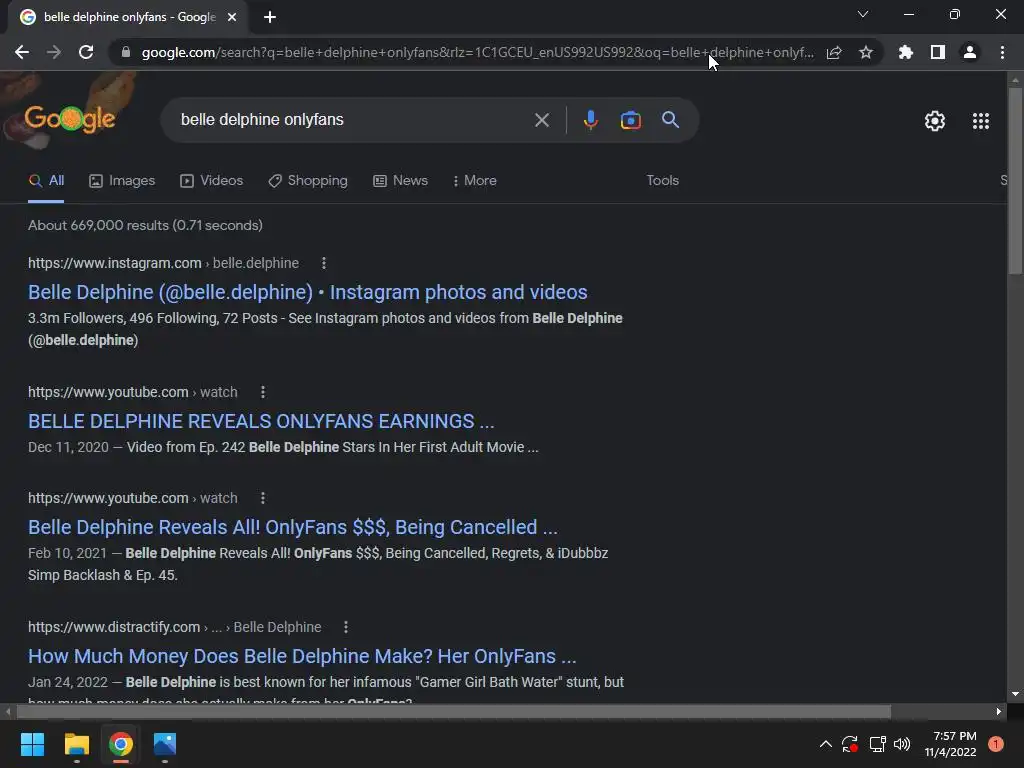The height and width of the screenshot is (768, 1024).
Task: Show hidden system tray icons
Action: [825, 744]
